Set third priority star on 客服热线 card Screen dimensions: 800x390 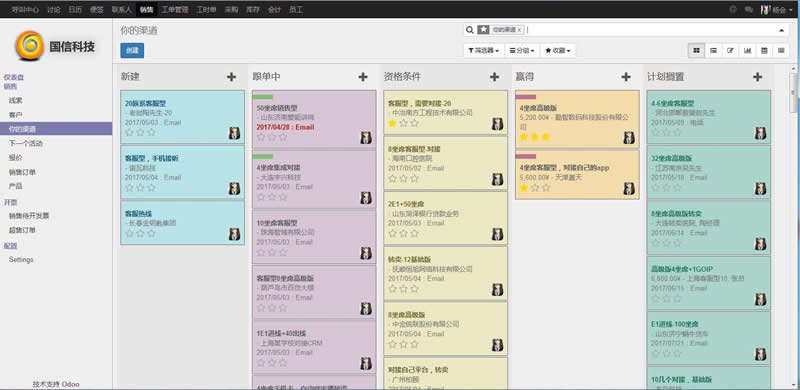(151, 233)
